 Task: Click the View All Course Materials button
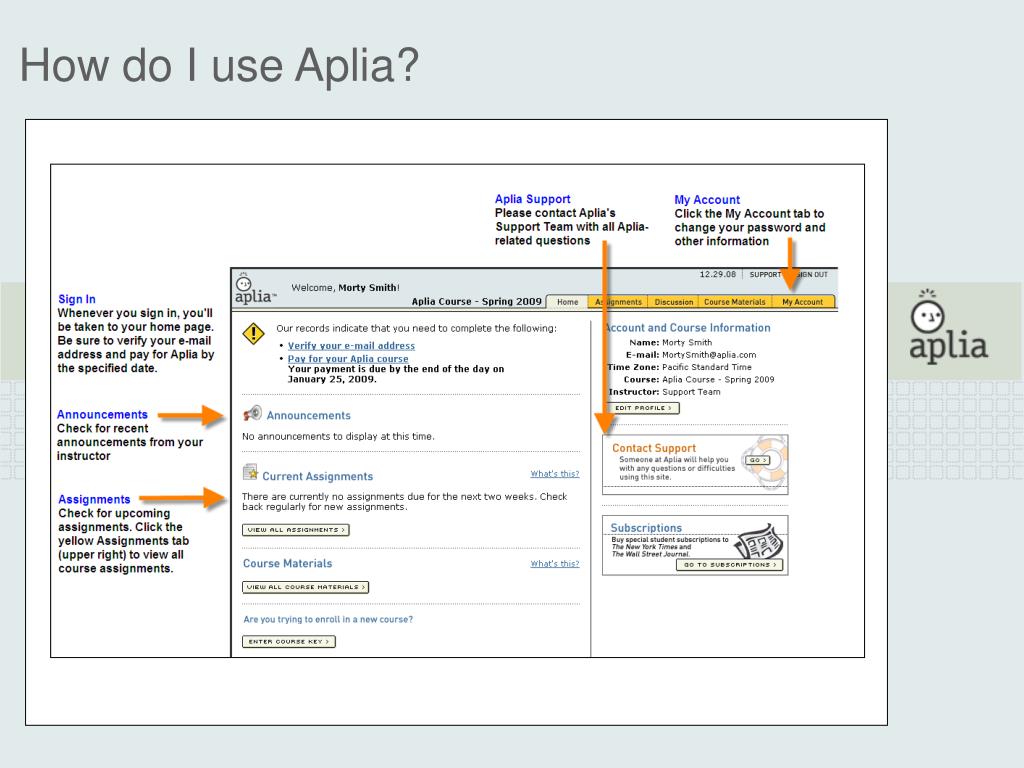pyautogui.click(x=306, y=587)
